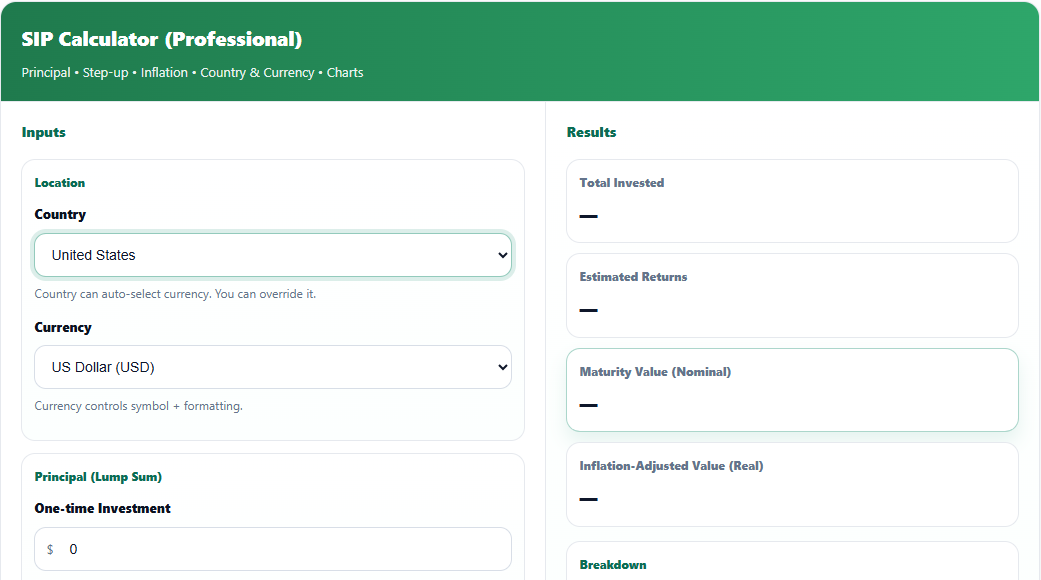The width and height of the screenshot is (1041, 580).
Task: Open the Country dropdown showing United States
Action: pos(272,255)
